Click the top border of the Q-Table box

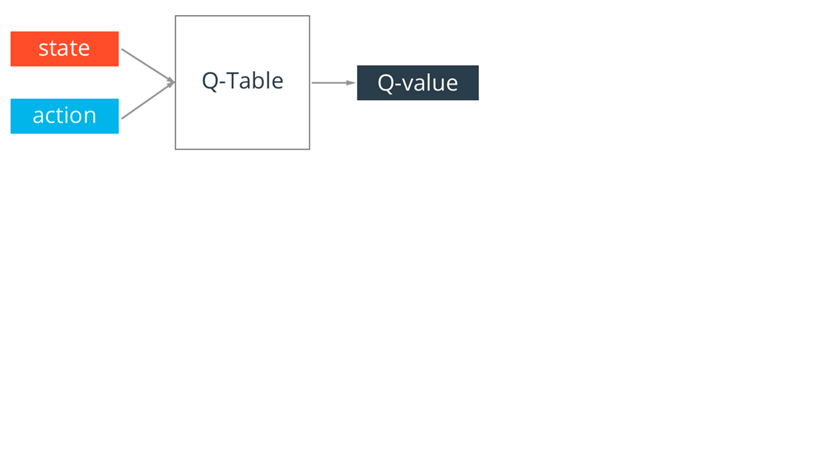pyautogui.click(x=242, y=16)
